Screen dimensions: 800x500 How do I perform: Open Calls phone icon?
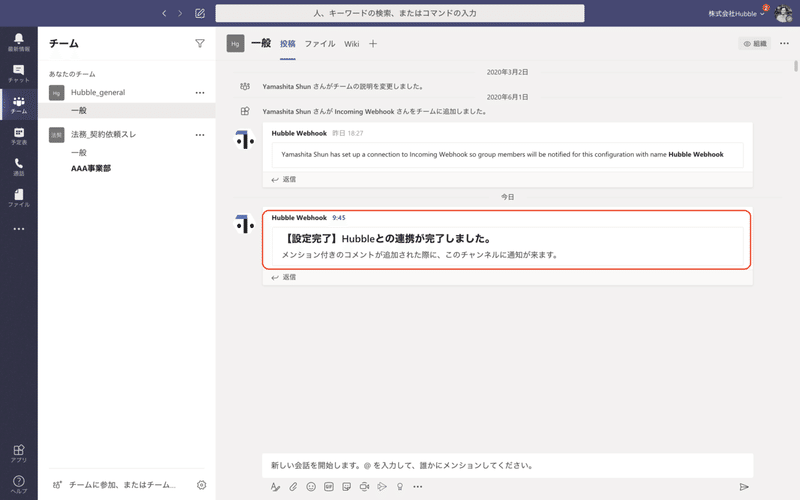pos(19,167)
